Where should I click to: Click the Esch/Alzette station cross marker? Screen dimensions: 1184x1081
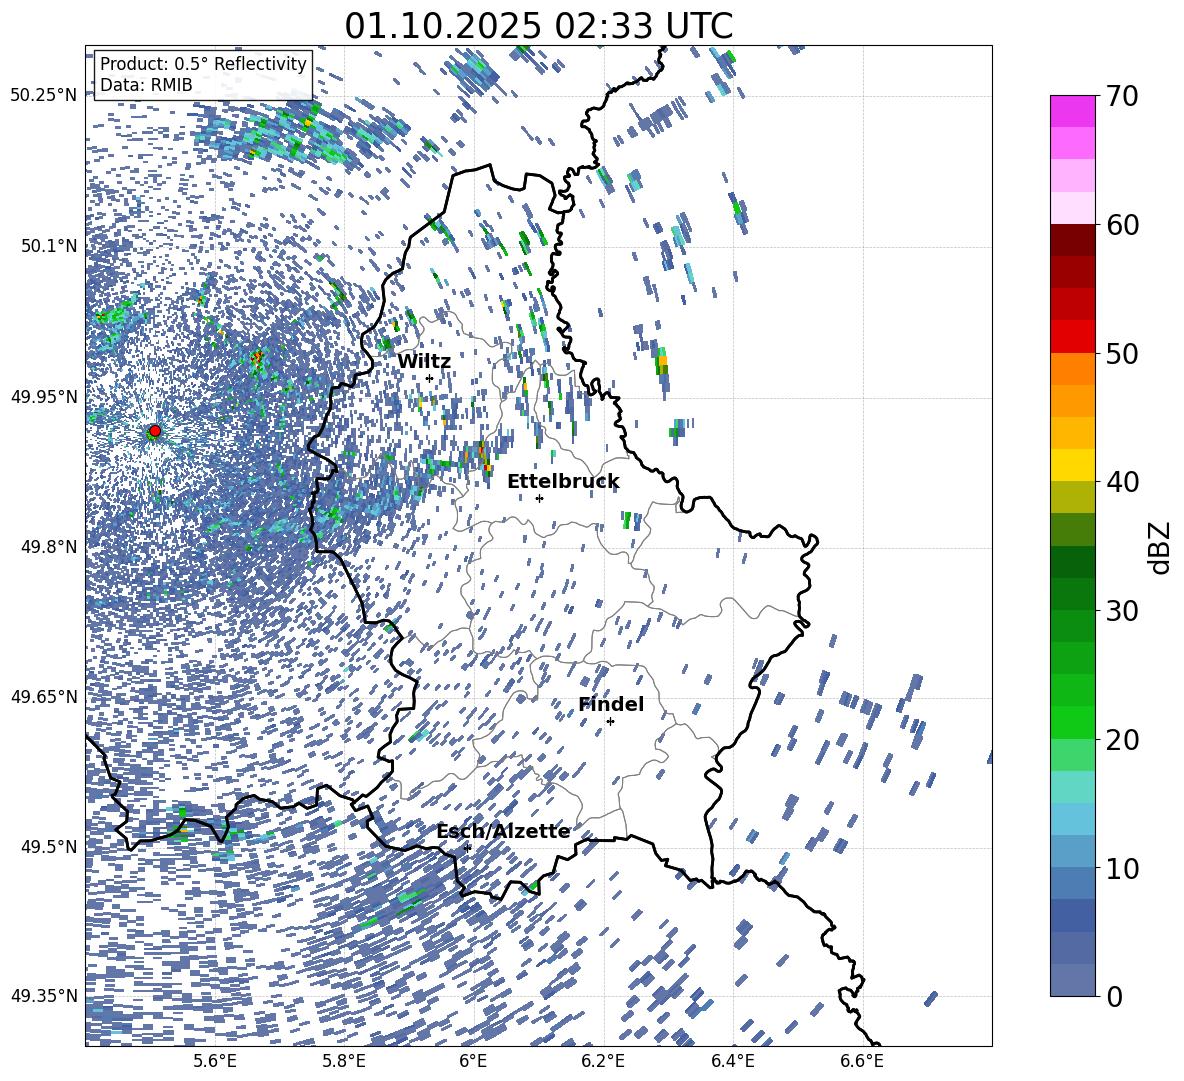click(x=467, y=848)
